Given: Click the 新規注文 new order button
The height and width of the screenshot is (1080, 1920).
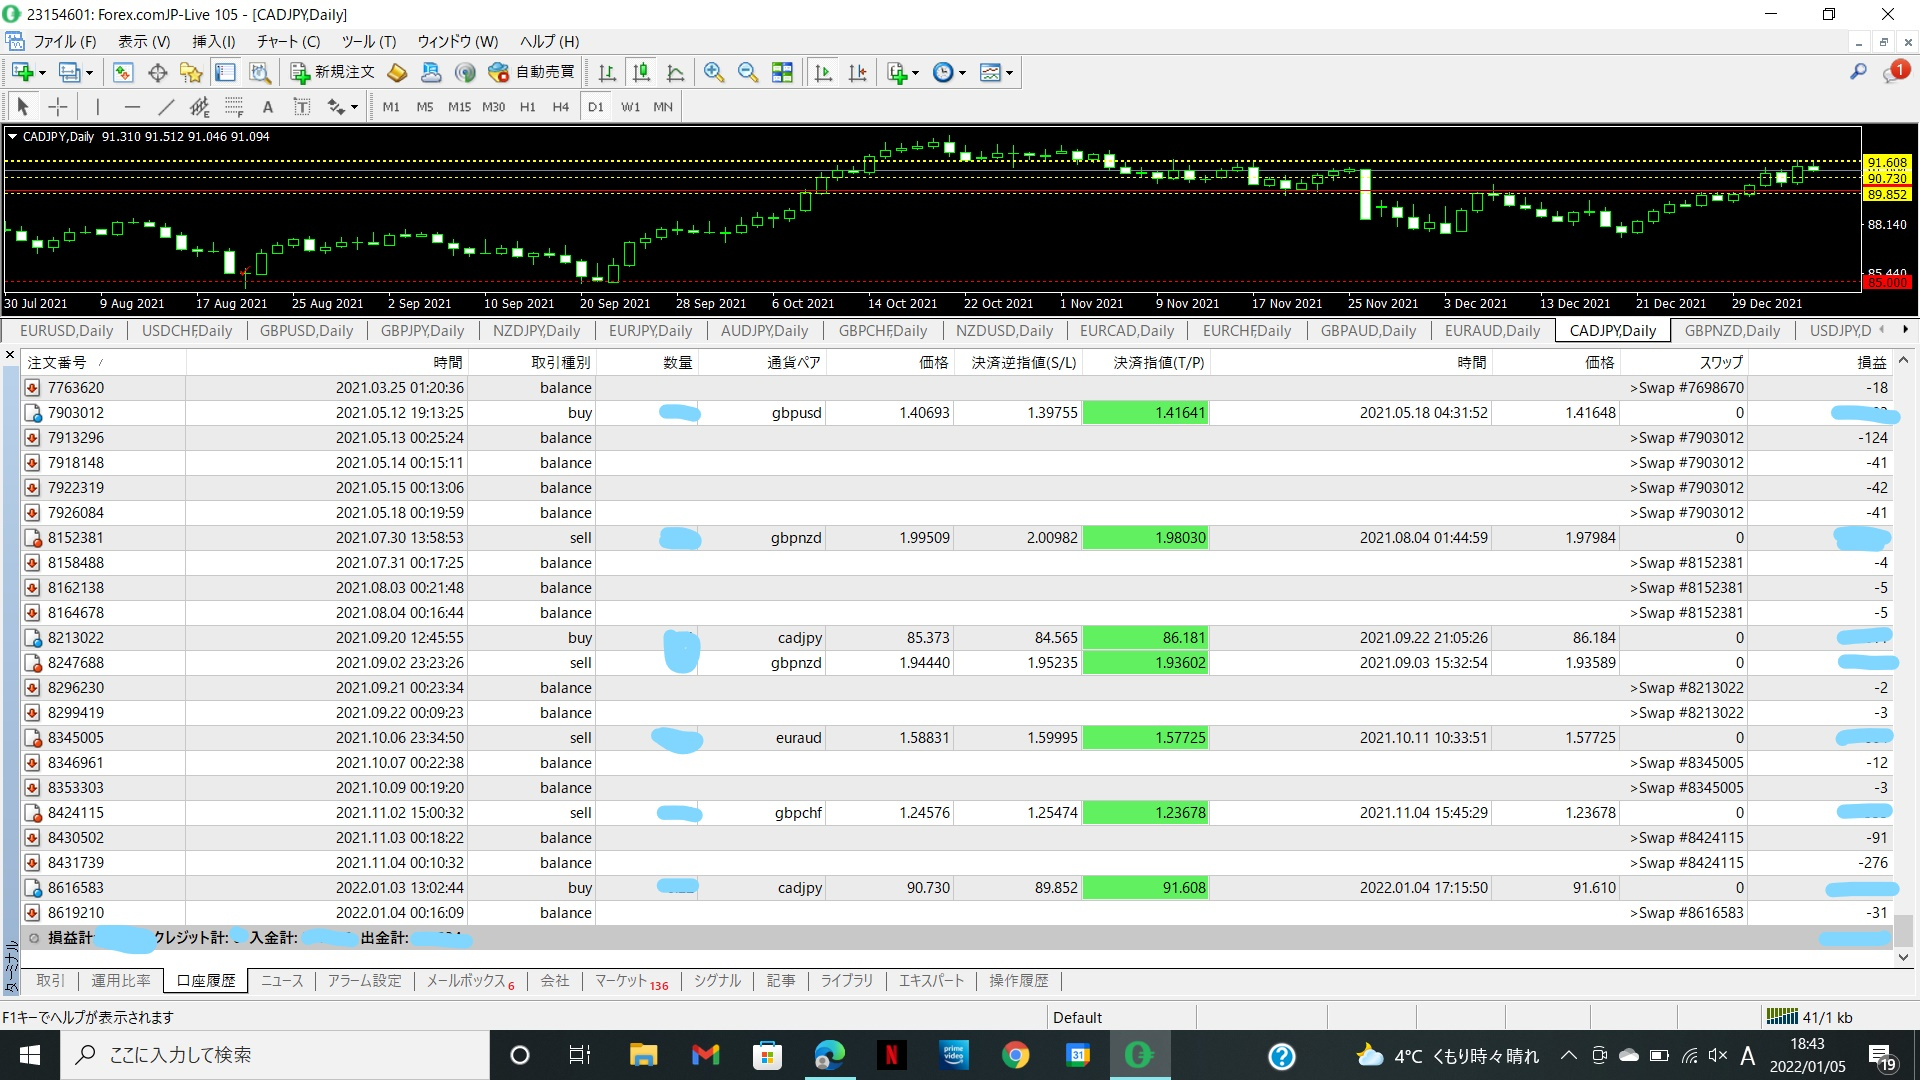Looking at the screenshot, I should 332,72.
